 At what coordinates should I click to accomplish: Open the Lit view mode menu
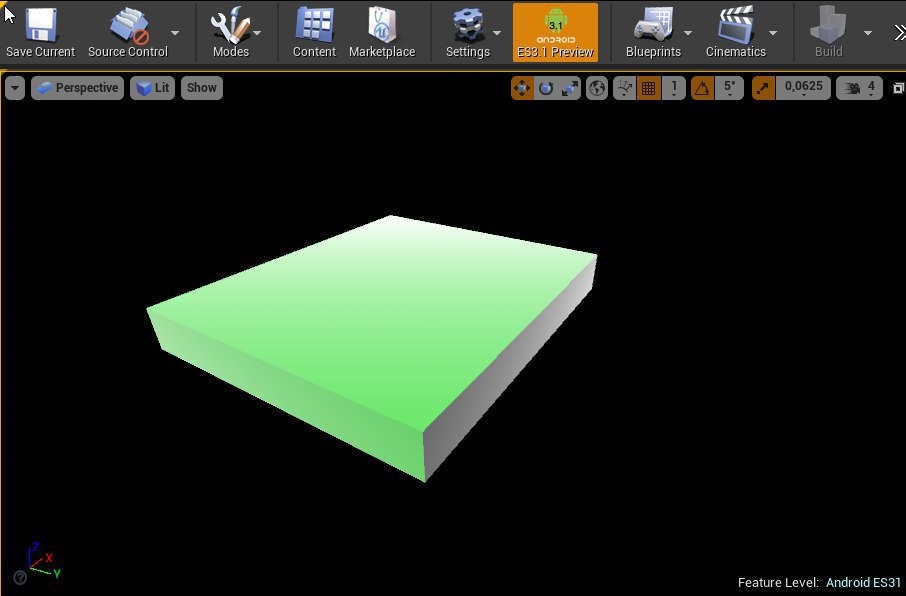(x=153, y=88)
